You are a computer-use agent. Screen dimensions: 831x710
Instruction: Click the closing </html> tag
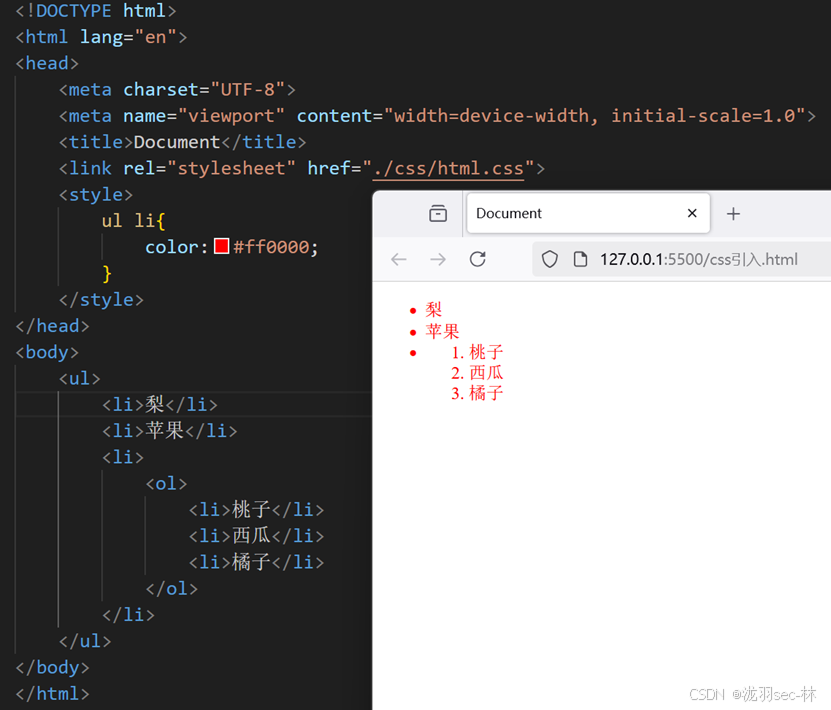point(52,694)
